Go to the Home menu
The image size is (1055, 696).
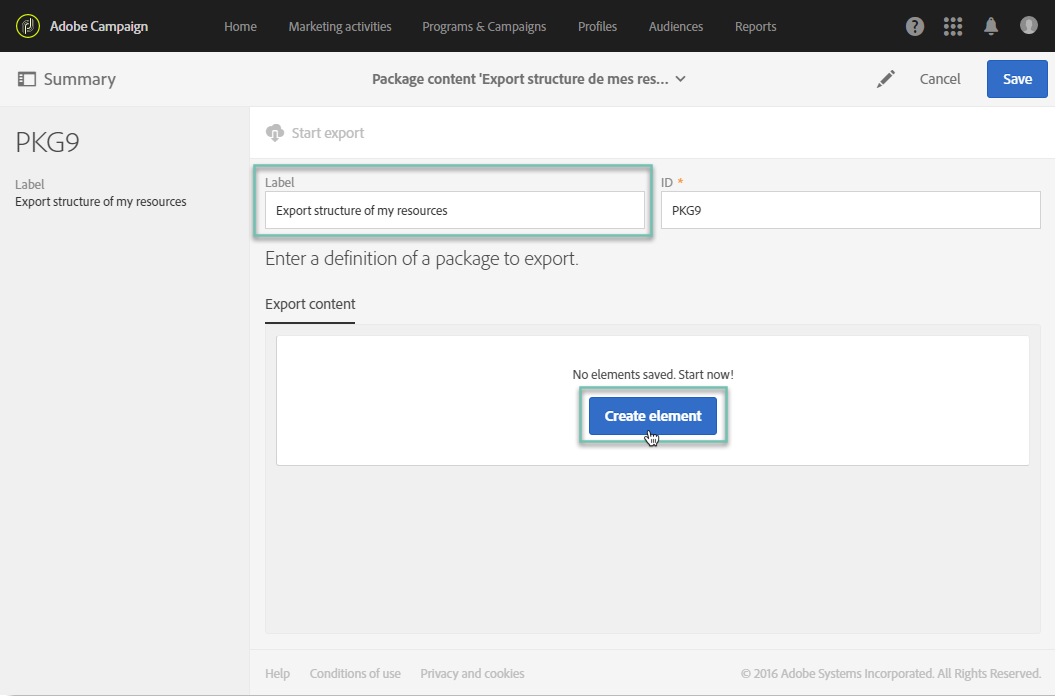click(240, 26)
